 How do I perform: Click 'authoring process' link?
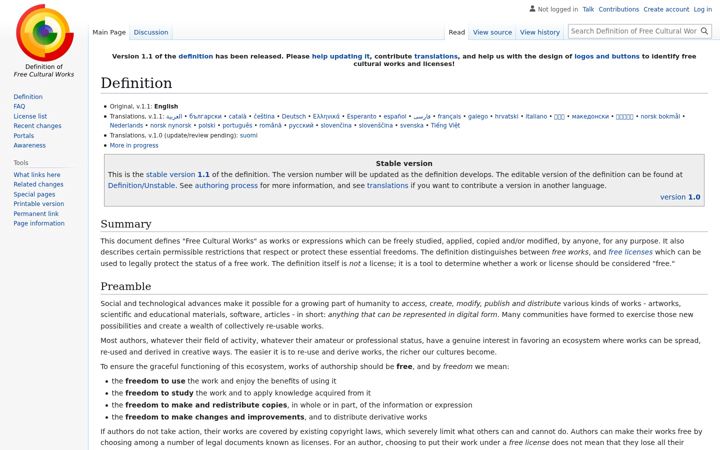point(226,186)
